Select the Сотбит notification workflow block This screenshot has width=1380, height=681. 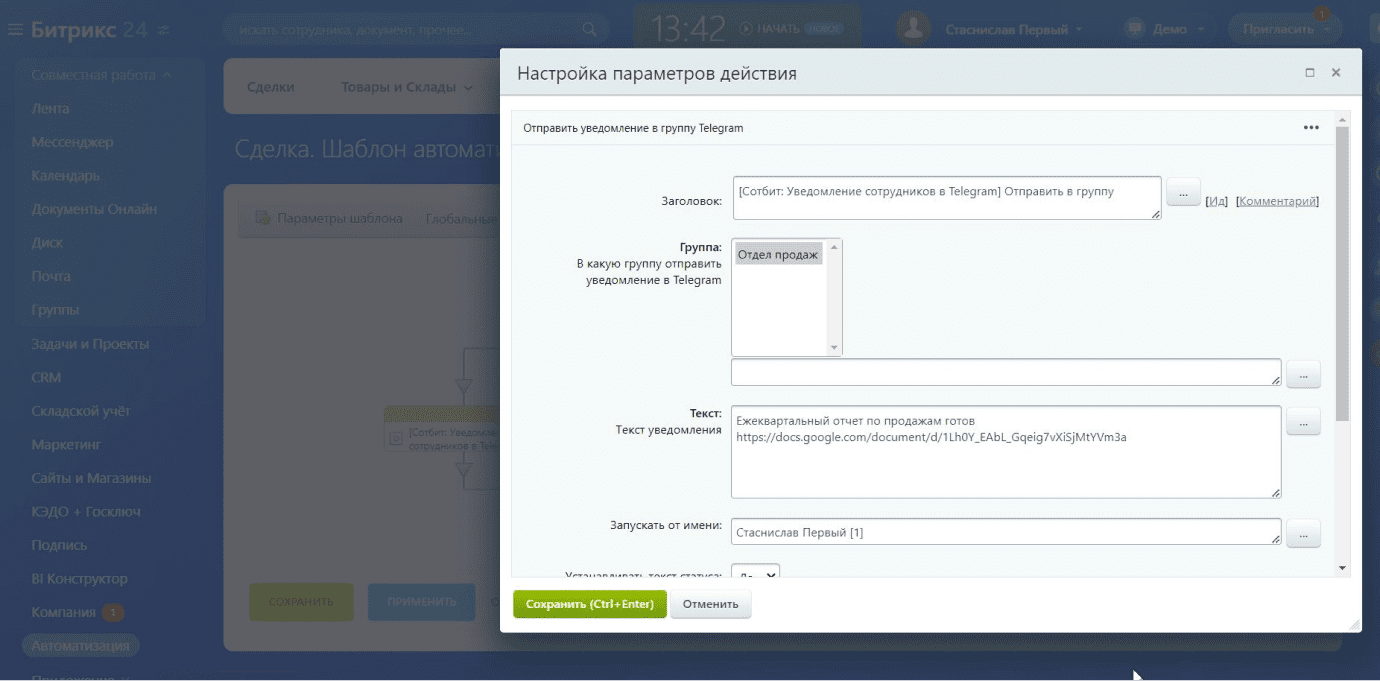point(442,428)
